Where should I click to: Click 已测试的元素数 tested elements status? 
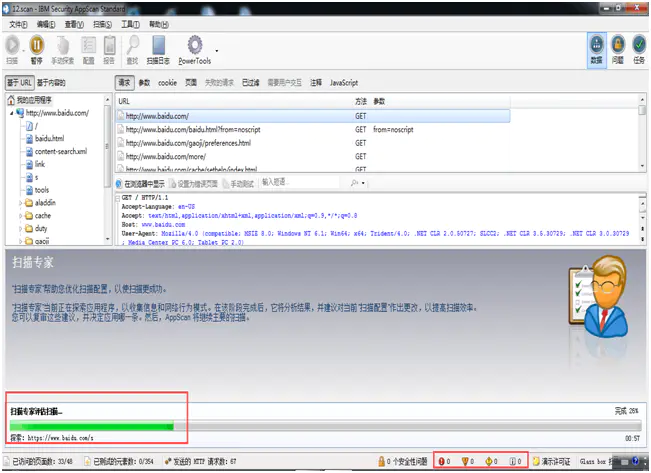click(119, 461)
